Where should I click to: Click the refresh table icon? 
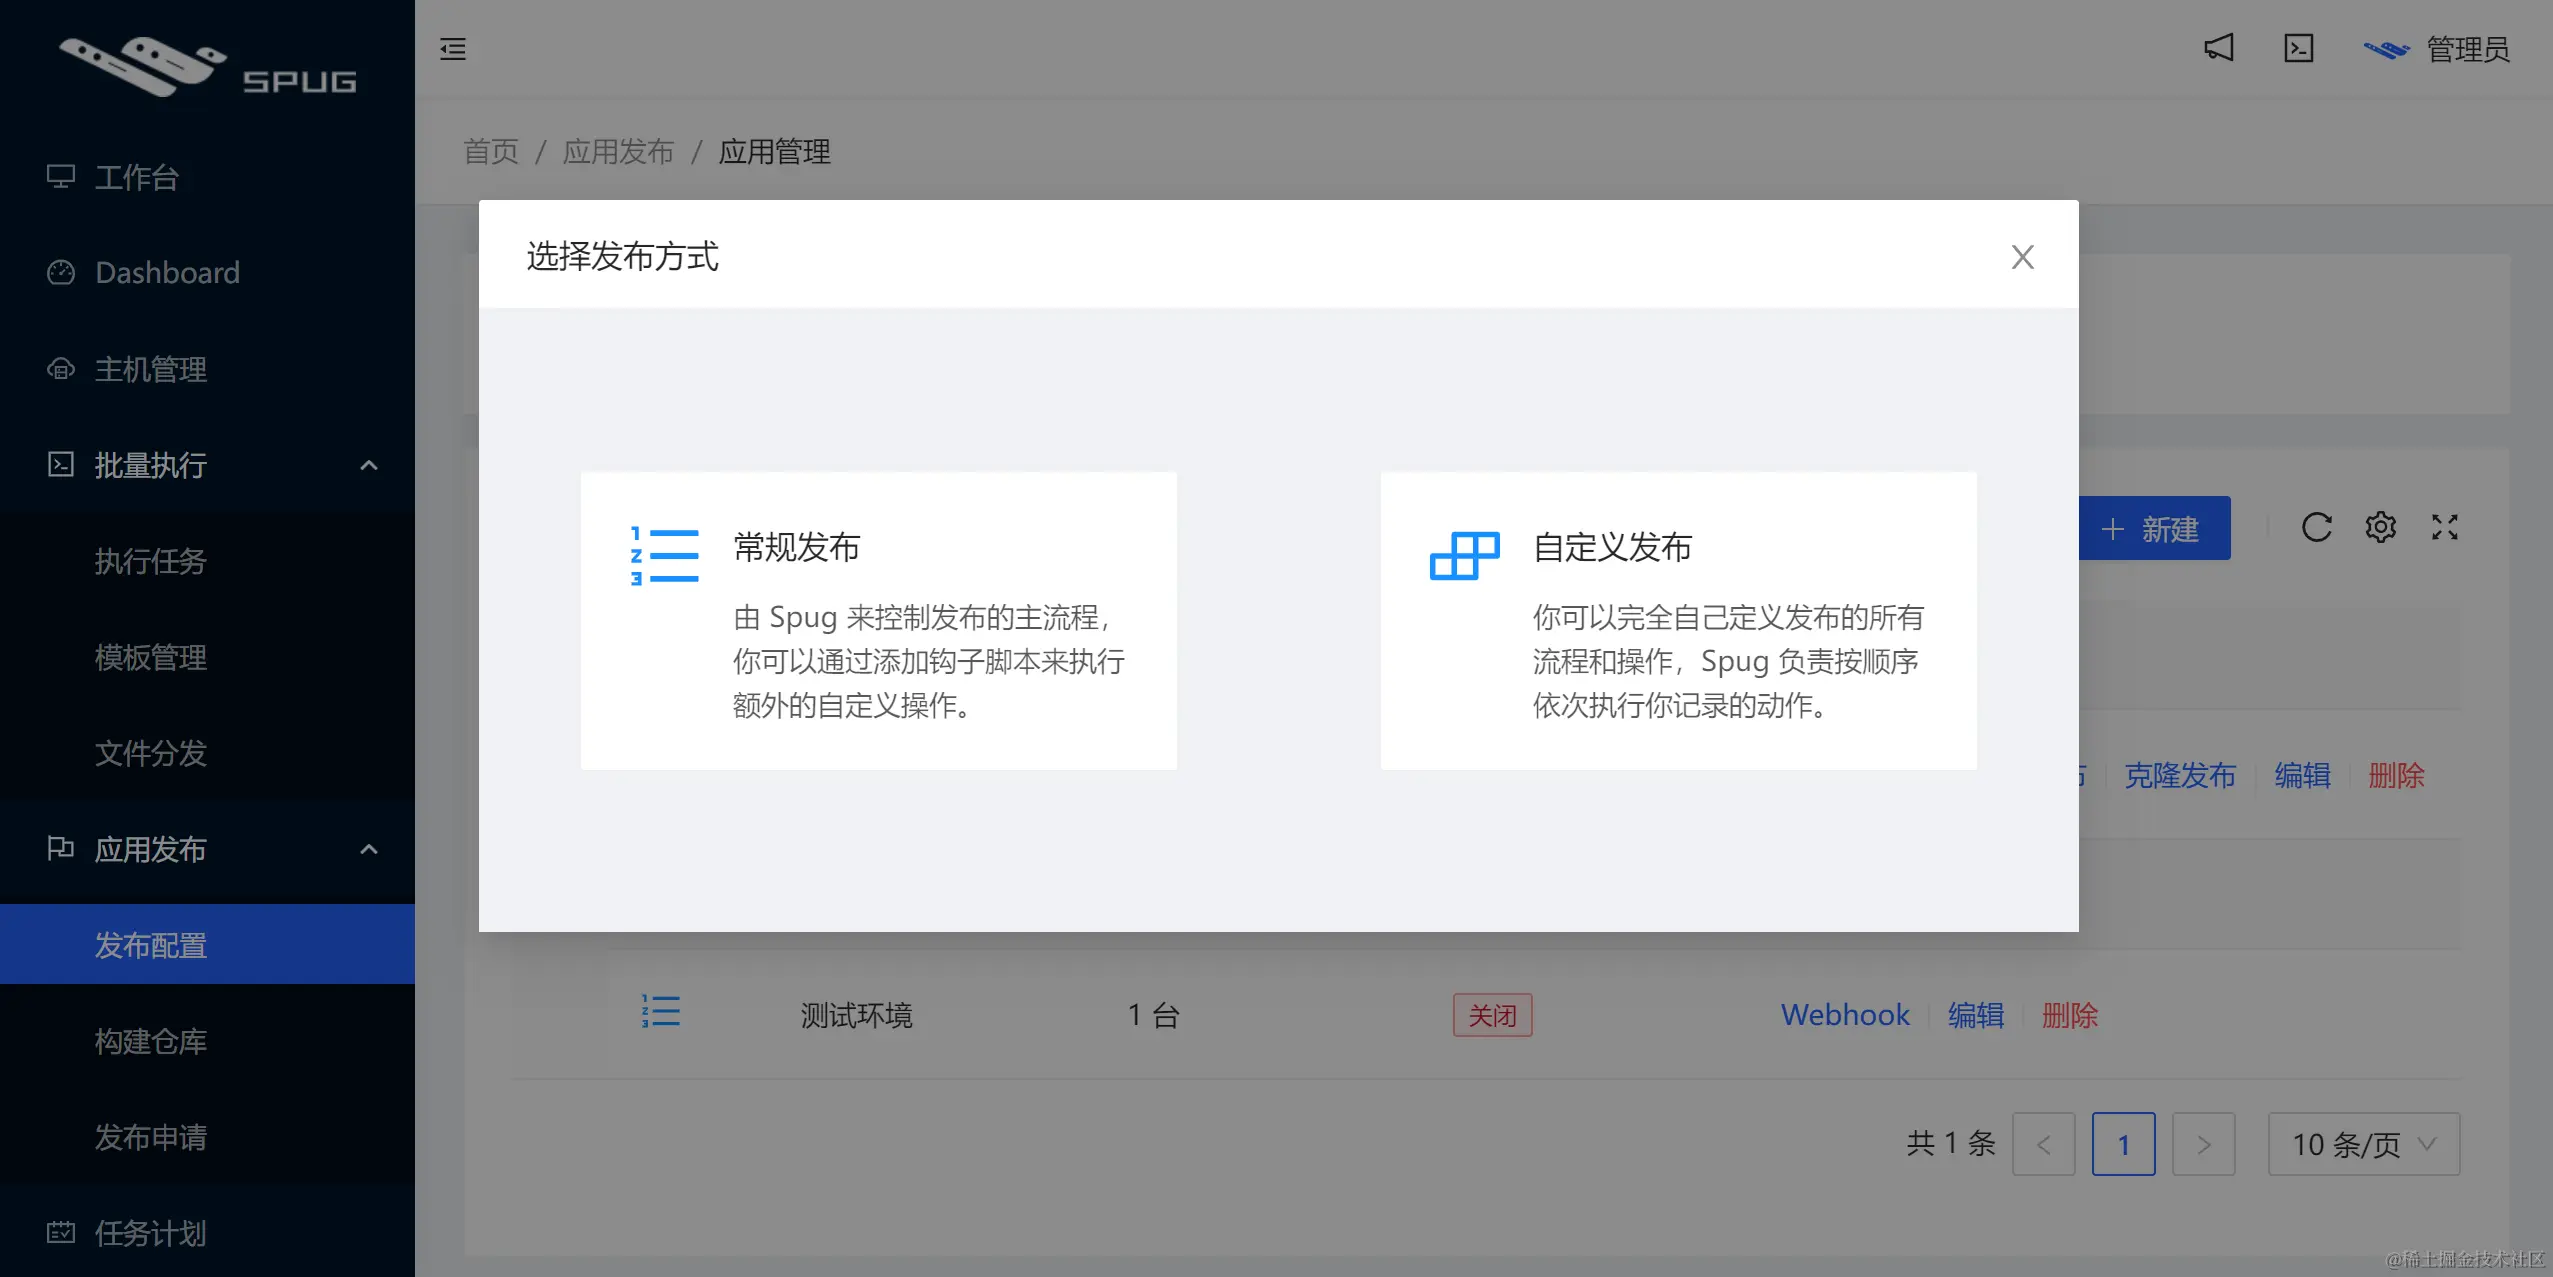tap(2316, 527)
